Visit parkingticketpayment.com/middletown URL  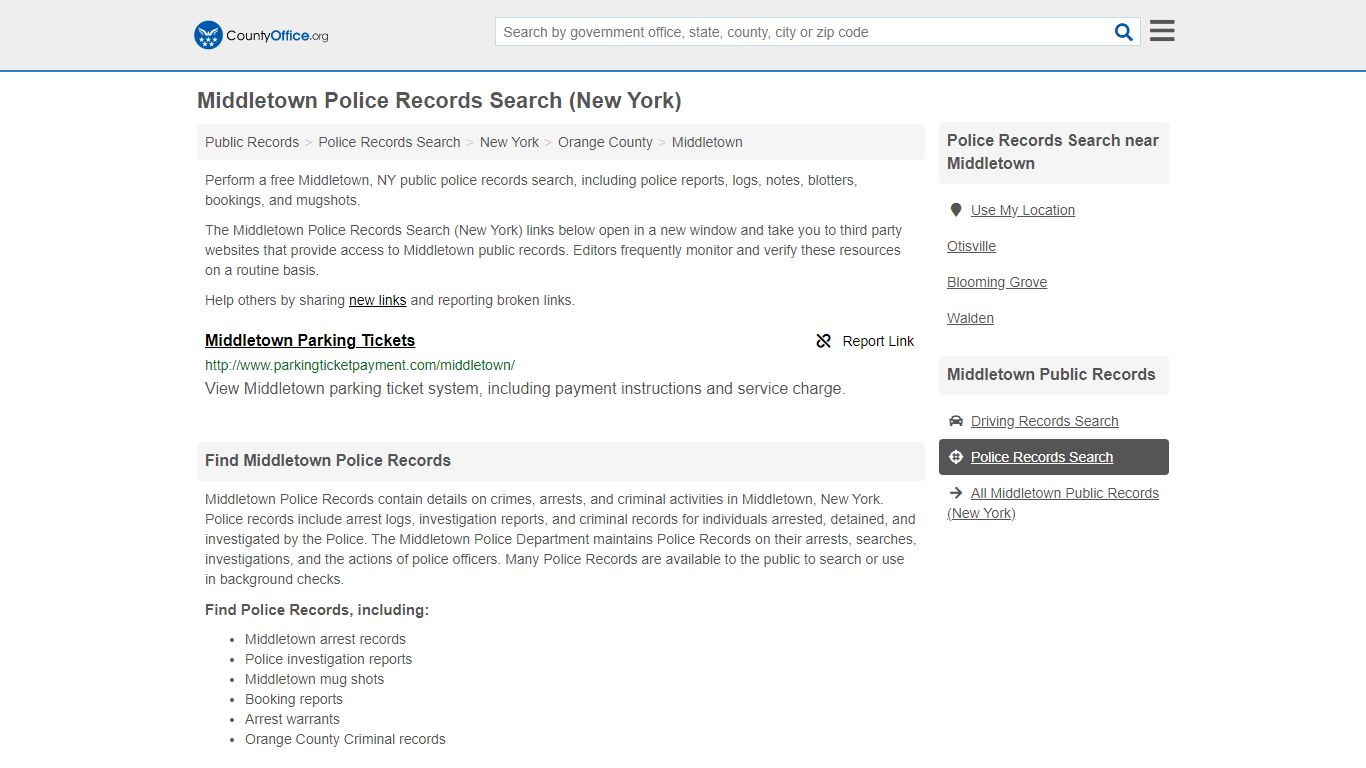[x=360, y=365]
